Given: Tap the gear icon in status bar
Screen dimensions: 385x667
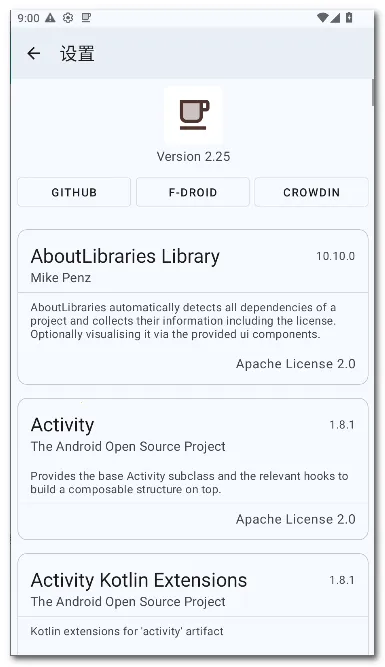Looking at the screenshot, I should click(68, 18).
